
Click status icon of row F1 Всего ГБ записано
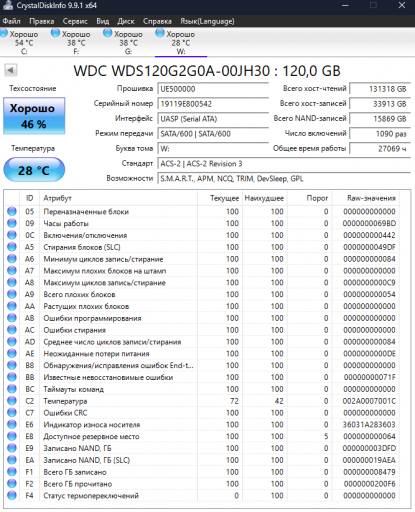pyautogui.click(x=12, y=472)
